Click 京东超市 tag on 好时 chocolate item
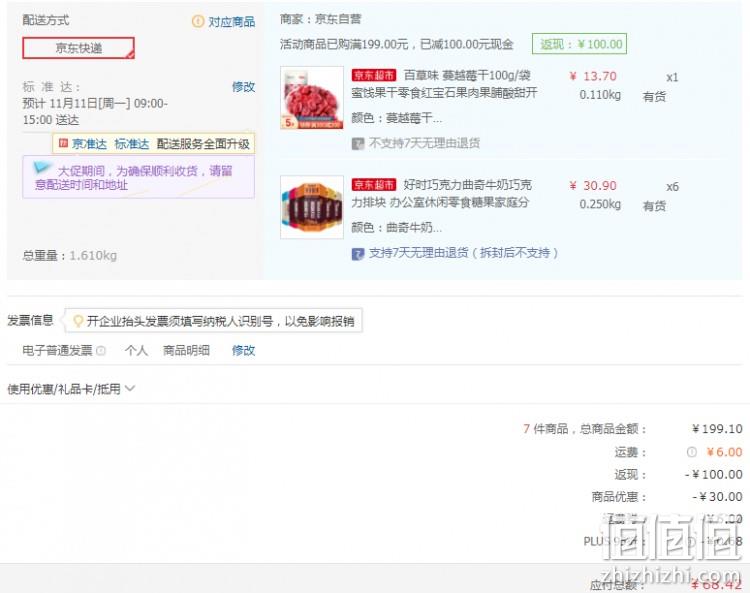 374,185
